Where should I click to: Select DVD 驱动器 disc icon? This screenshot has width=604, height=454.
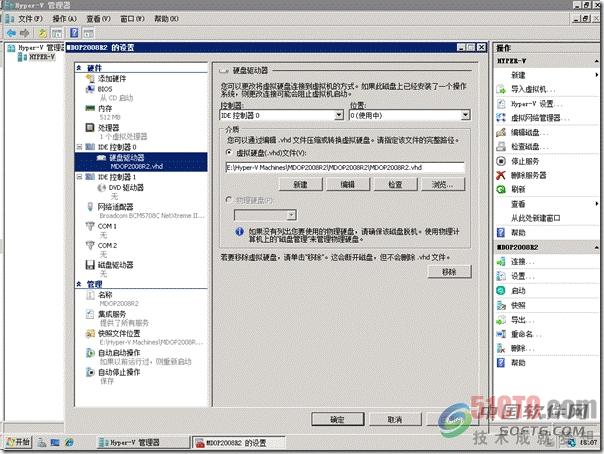coord(102,188)
